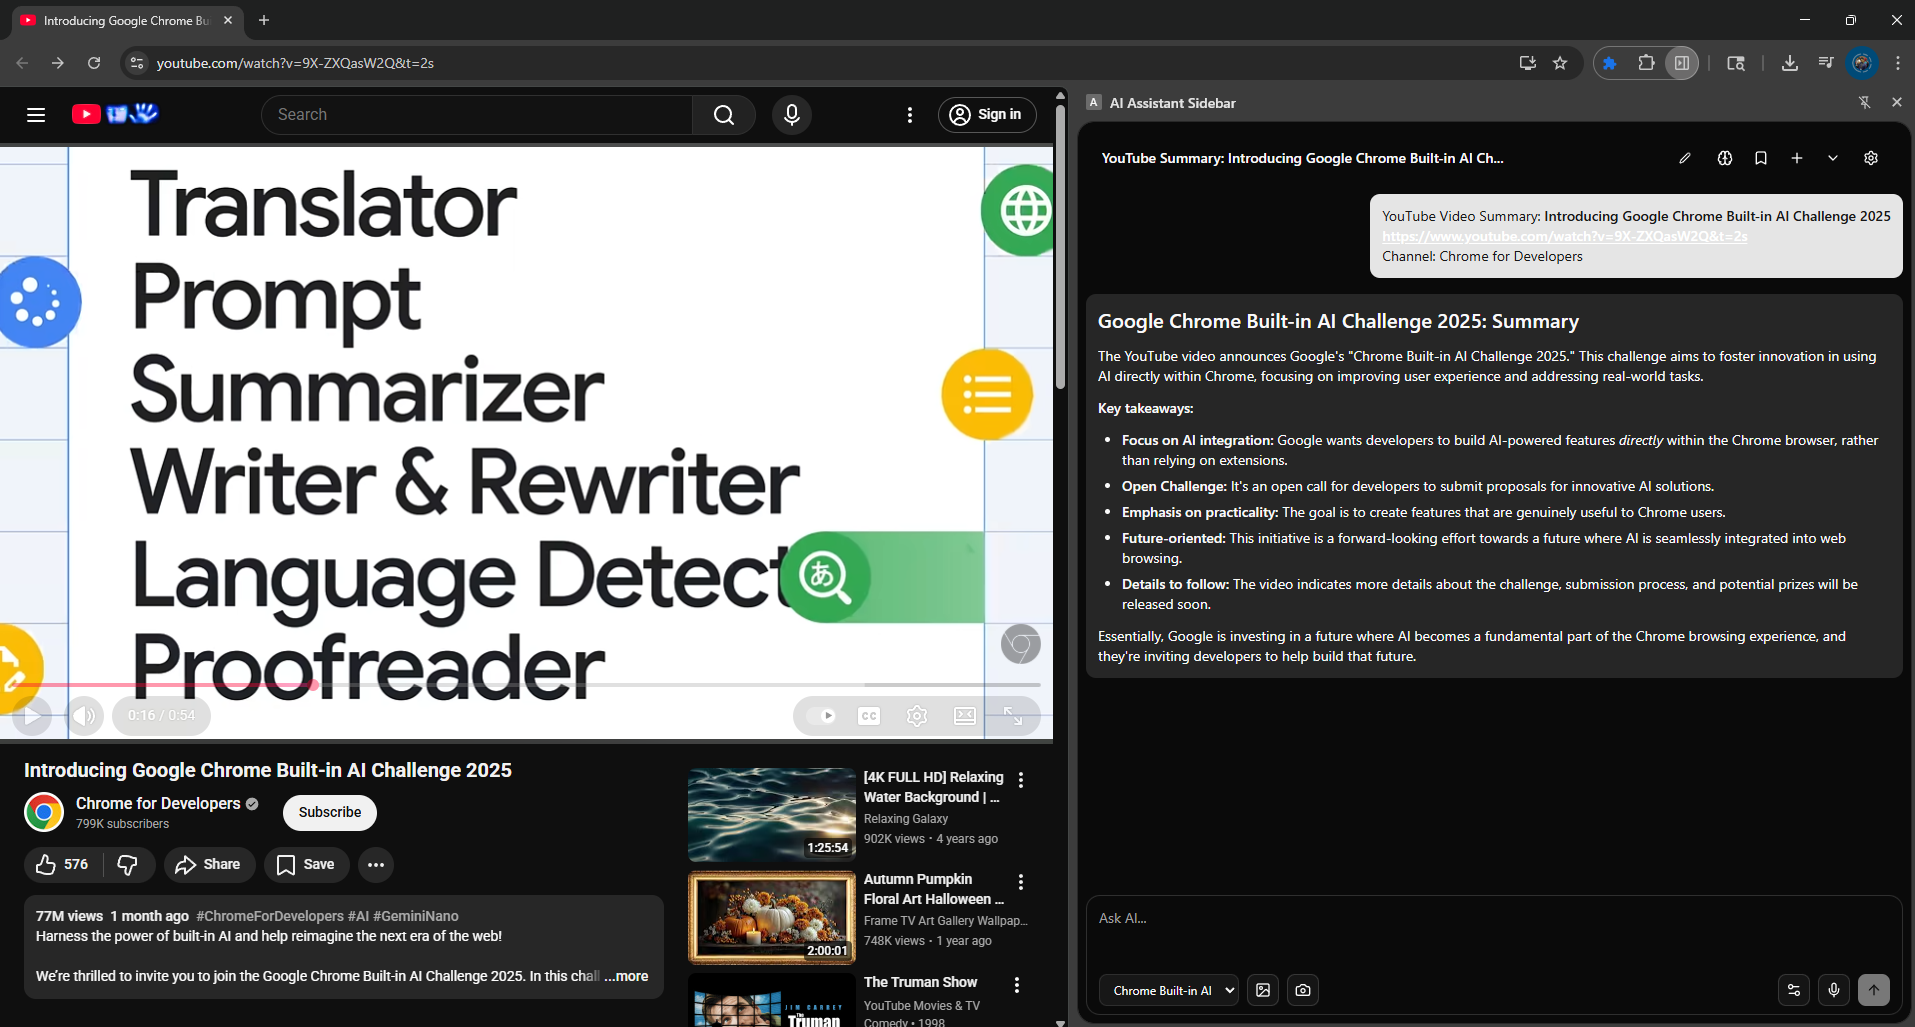Close the AI Assistant Sidebar
This screenshot has width=1915, height=1027.
1897,102
